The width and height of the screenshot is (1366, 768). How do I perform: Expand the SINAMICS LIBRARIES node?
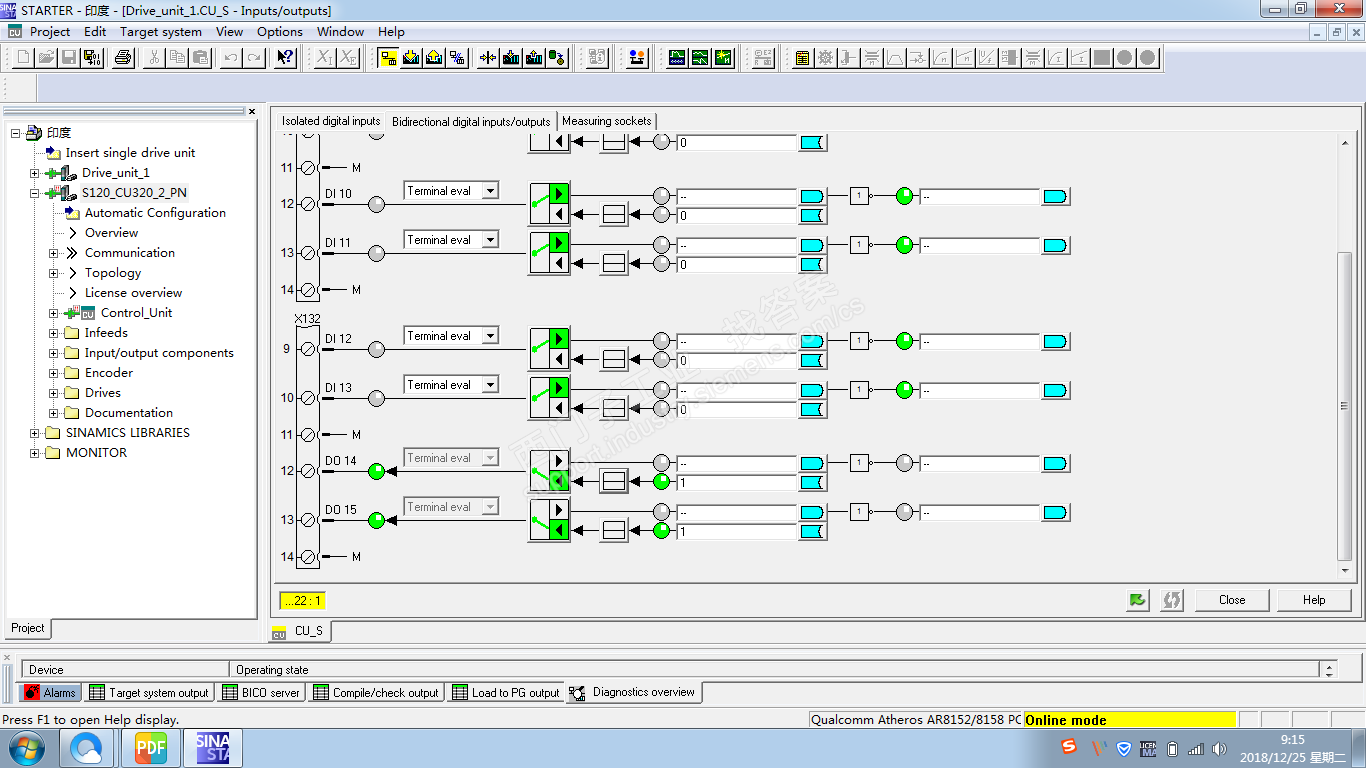pyautogui.click(x=35, y=433)
